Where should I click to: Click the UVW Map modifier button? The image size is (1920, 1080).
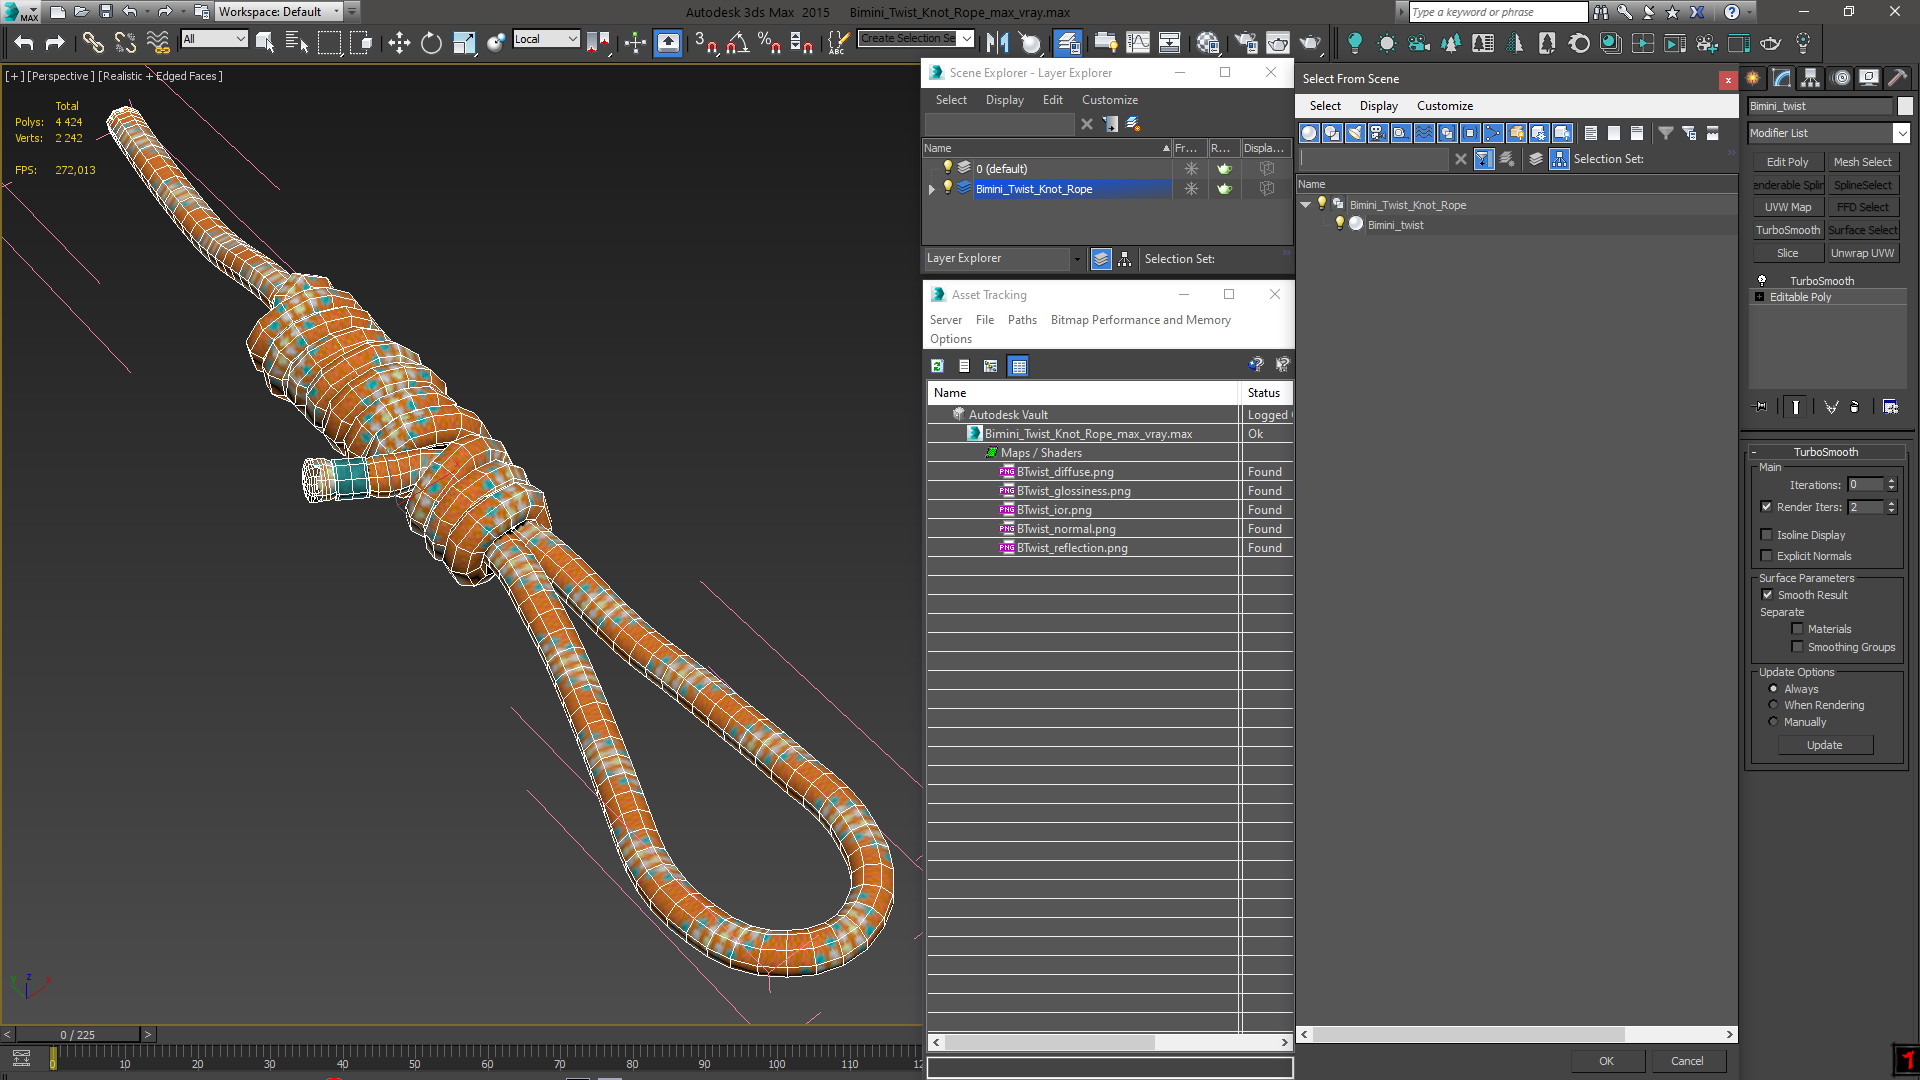pyautogui.click(x=1787, y=207)
